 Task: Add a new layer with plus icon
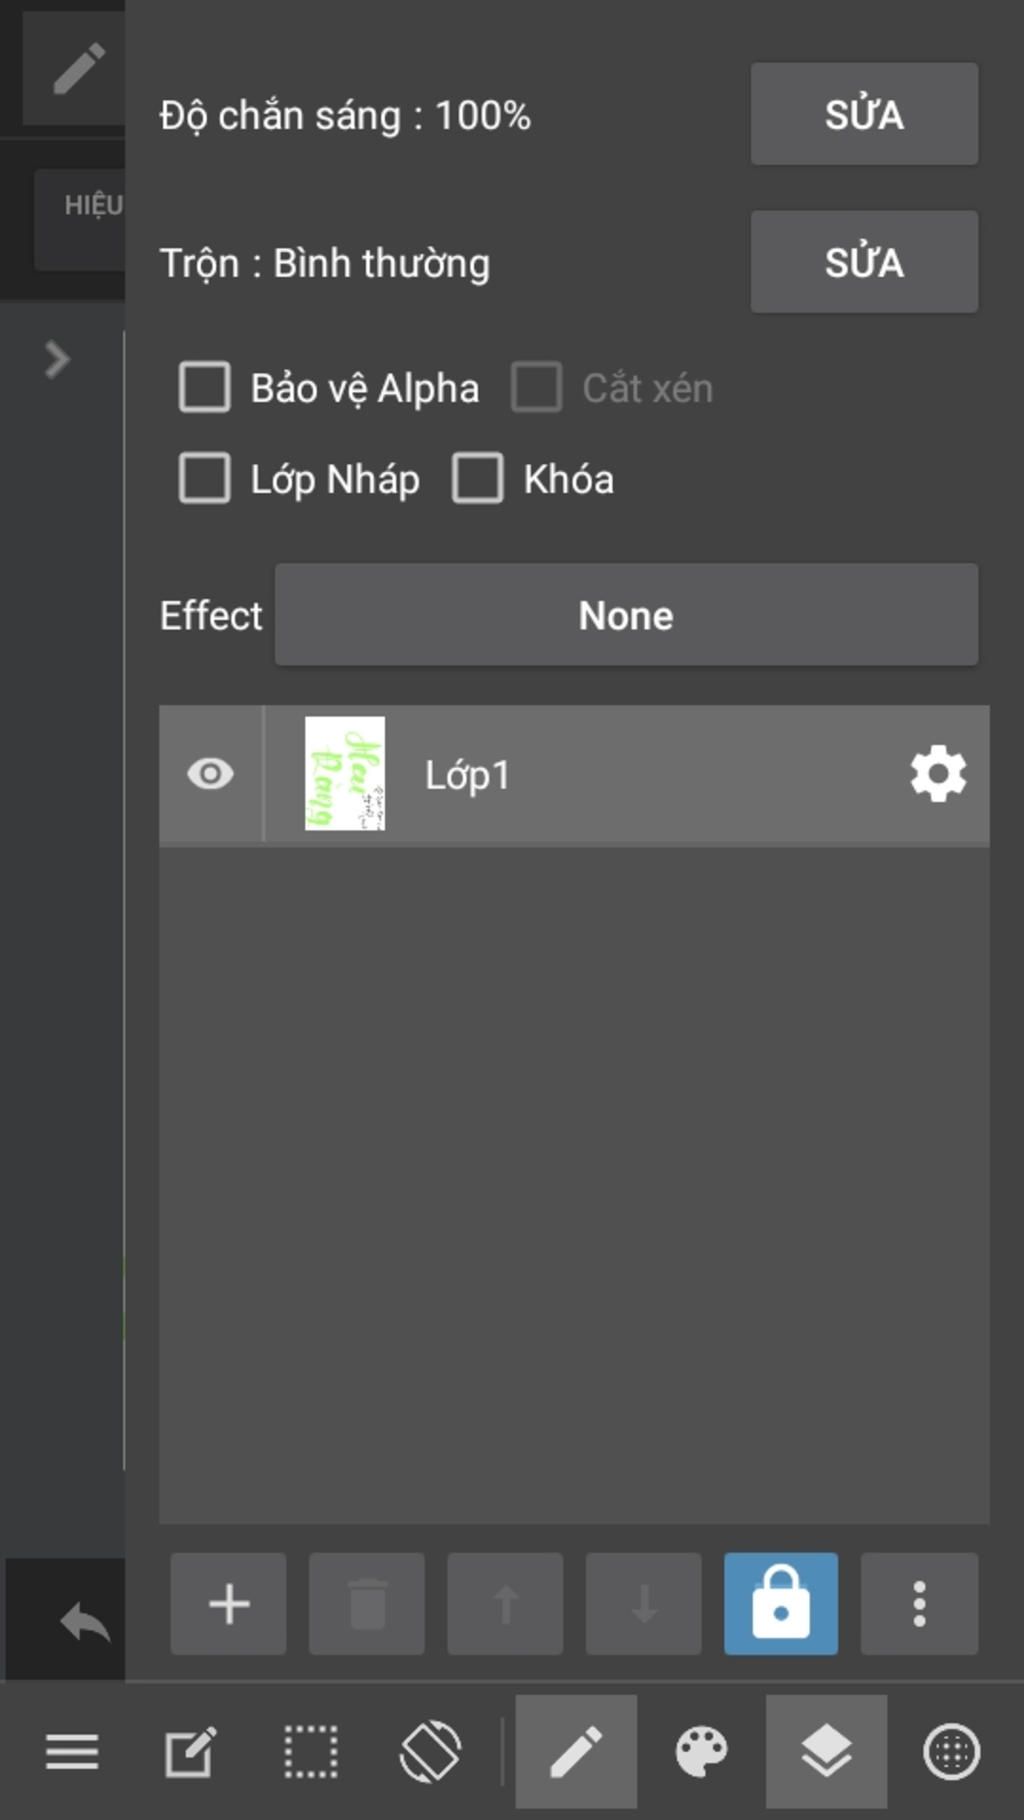[228, 1603]
